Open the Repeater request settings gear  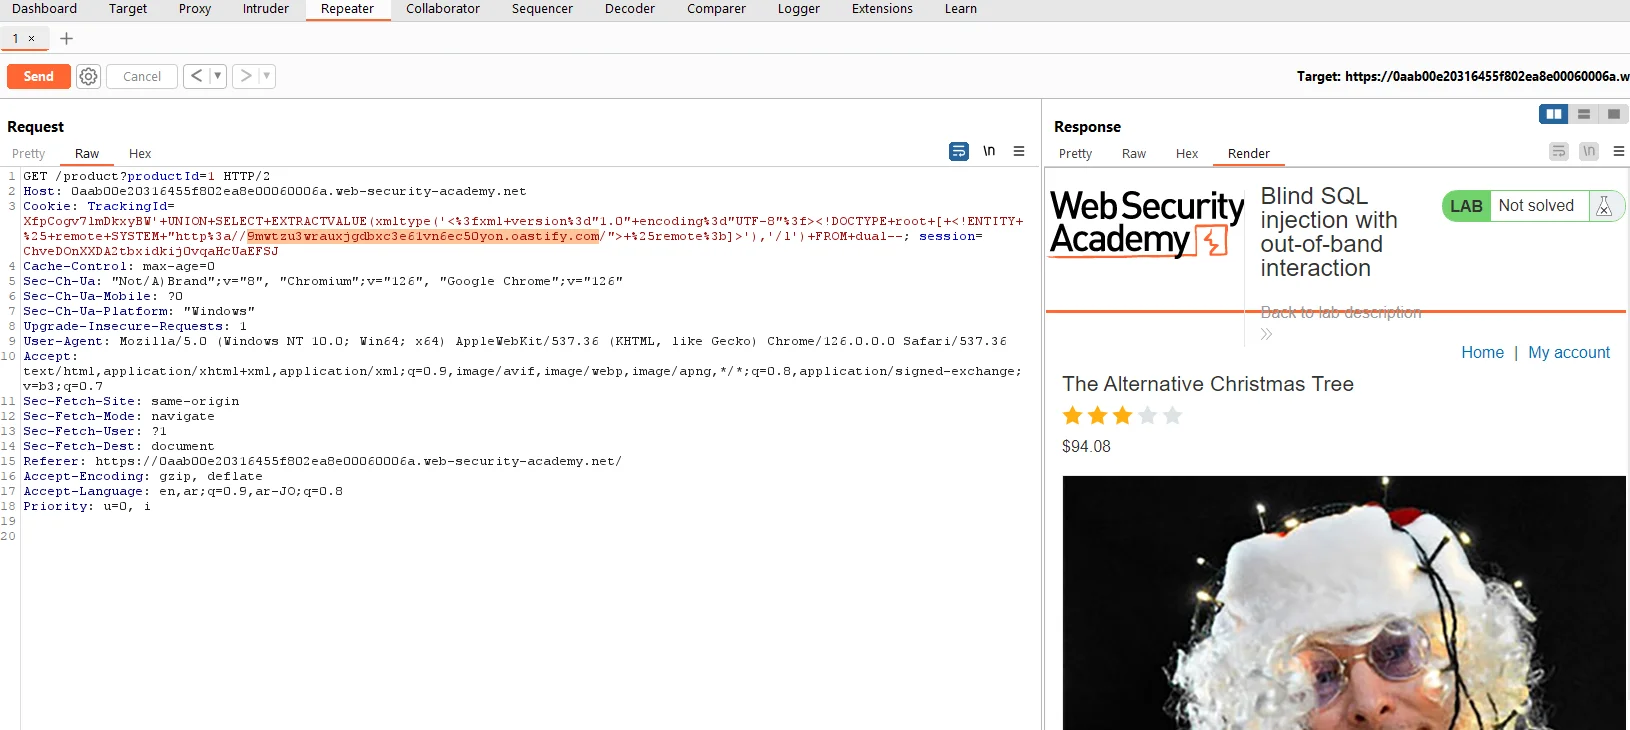[89, 76]
